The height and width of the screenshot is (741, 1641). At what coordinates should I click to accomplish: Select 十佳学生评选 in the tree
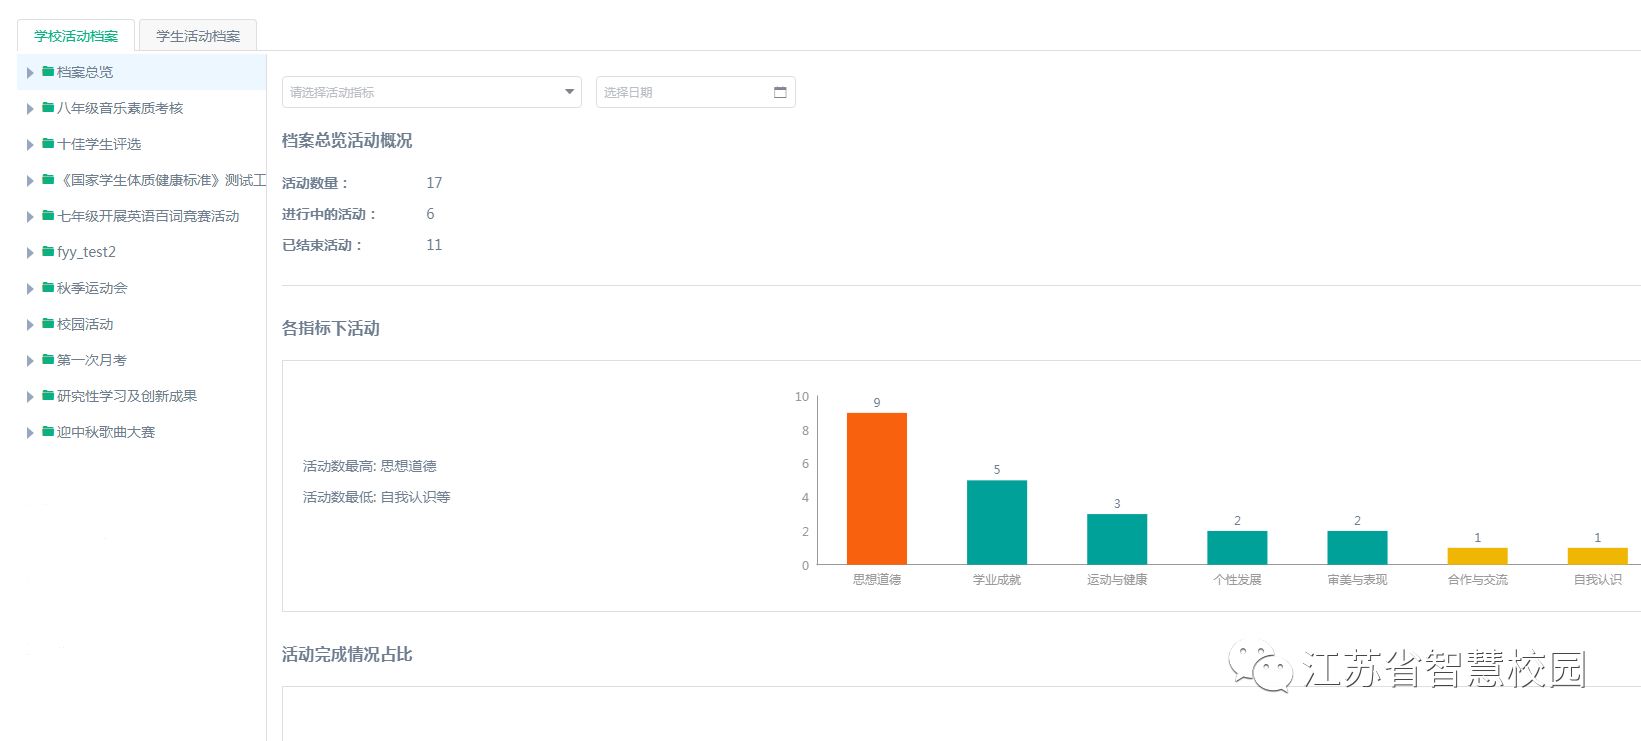click(99, 144)
